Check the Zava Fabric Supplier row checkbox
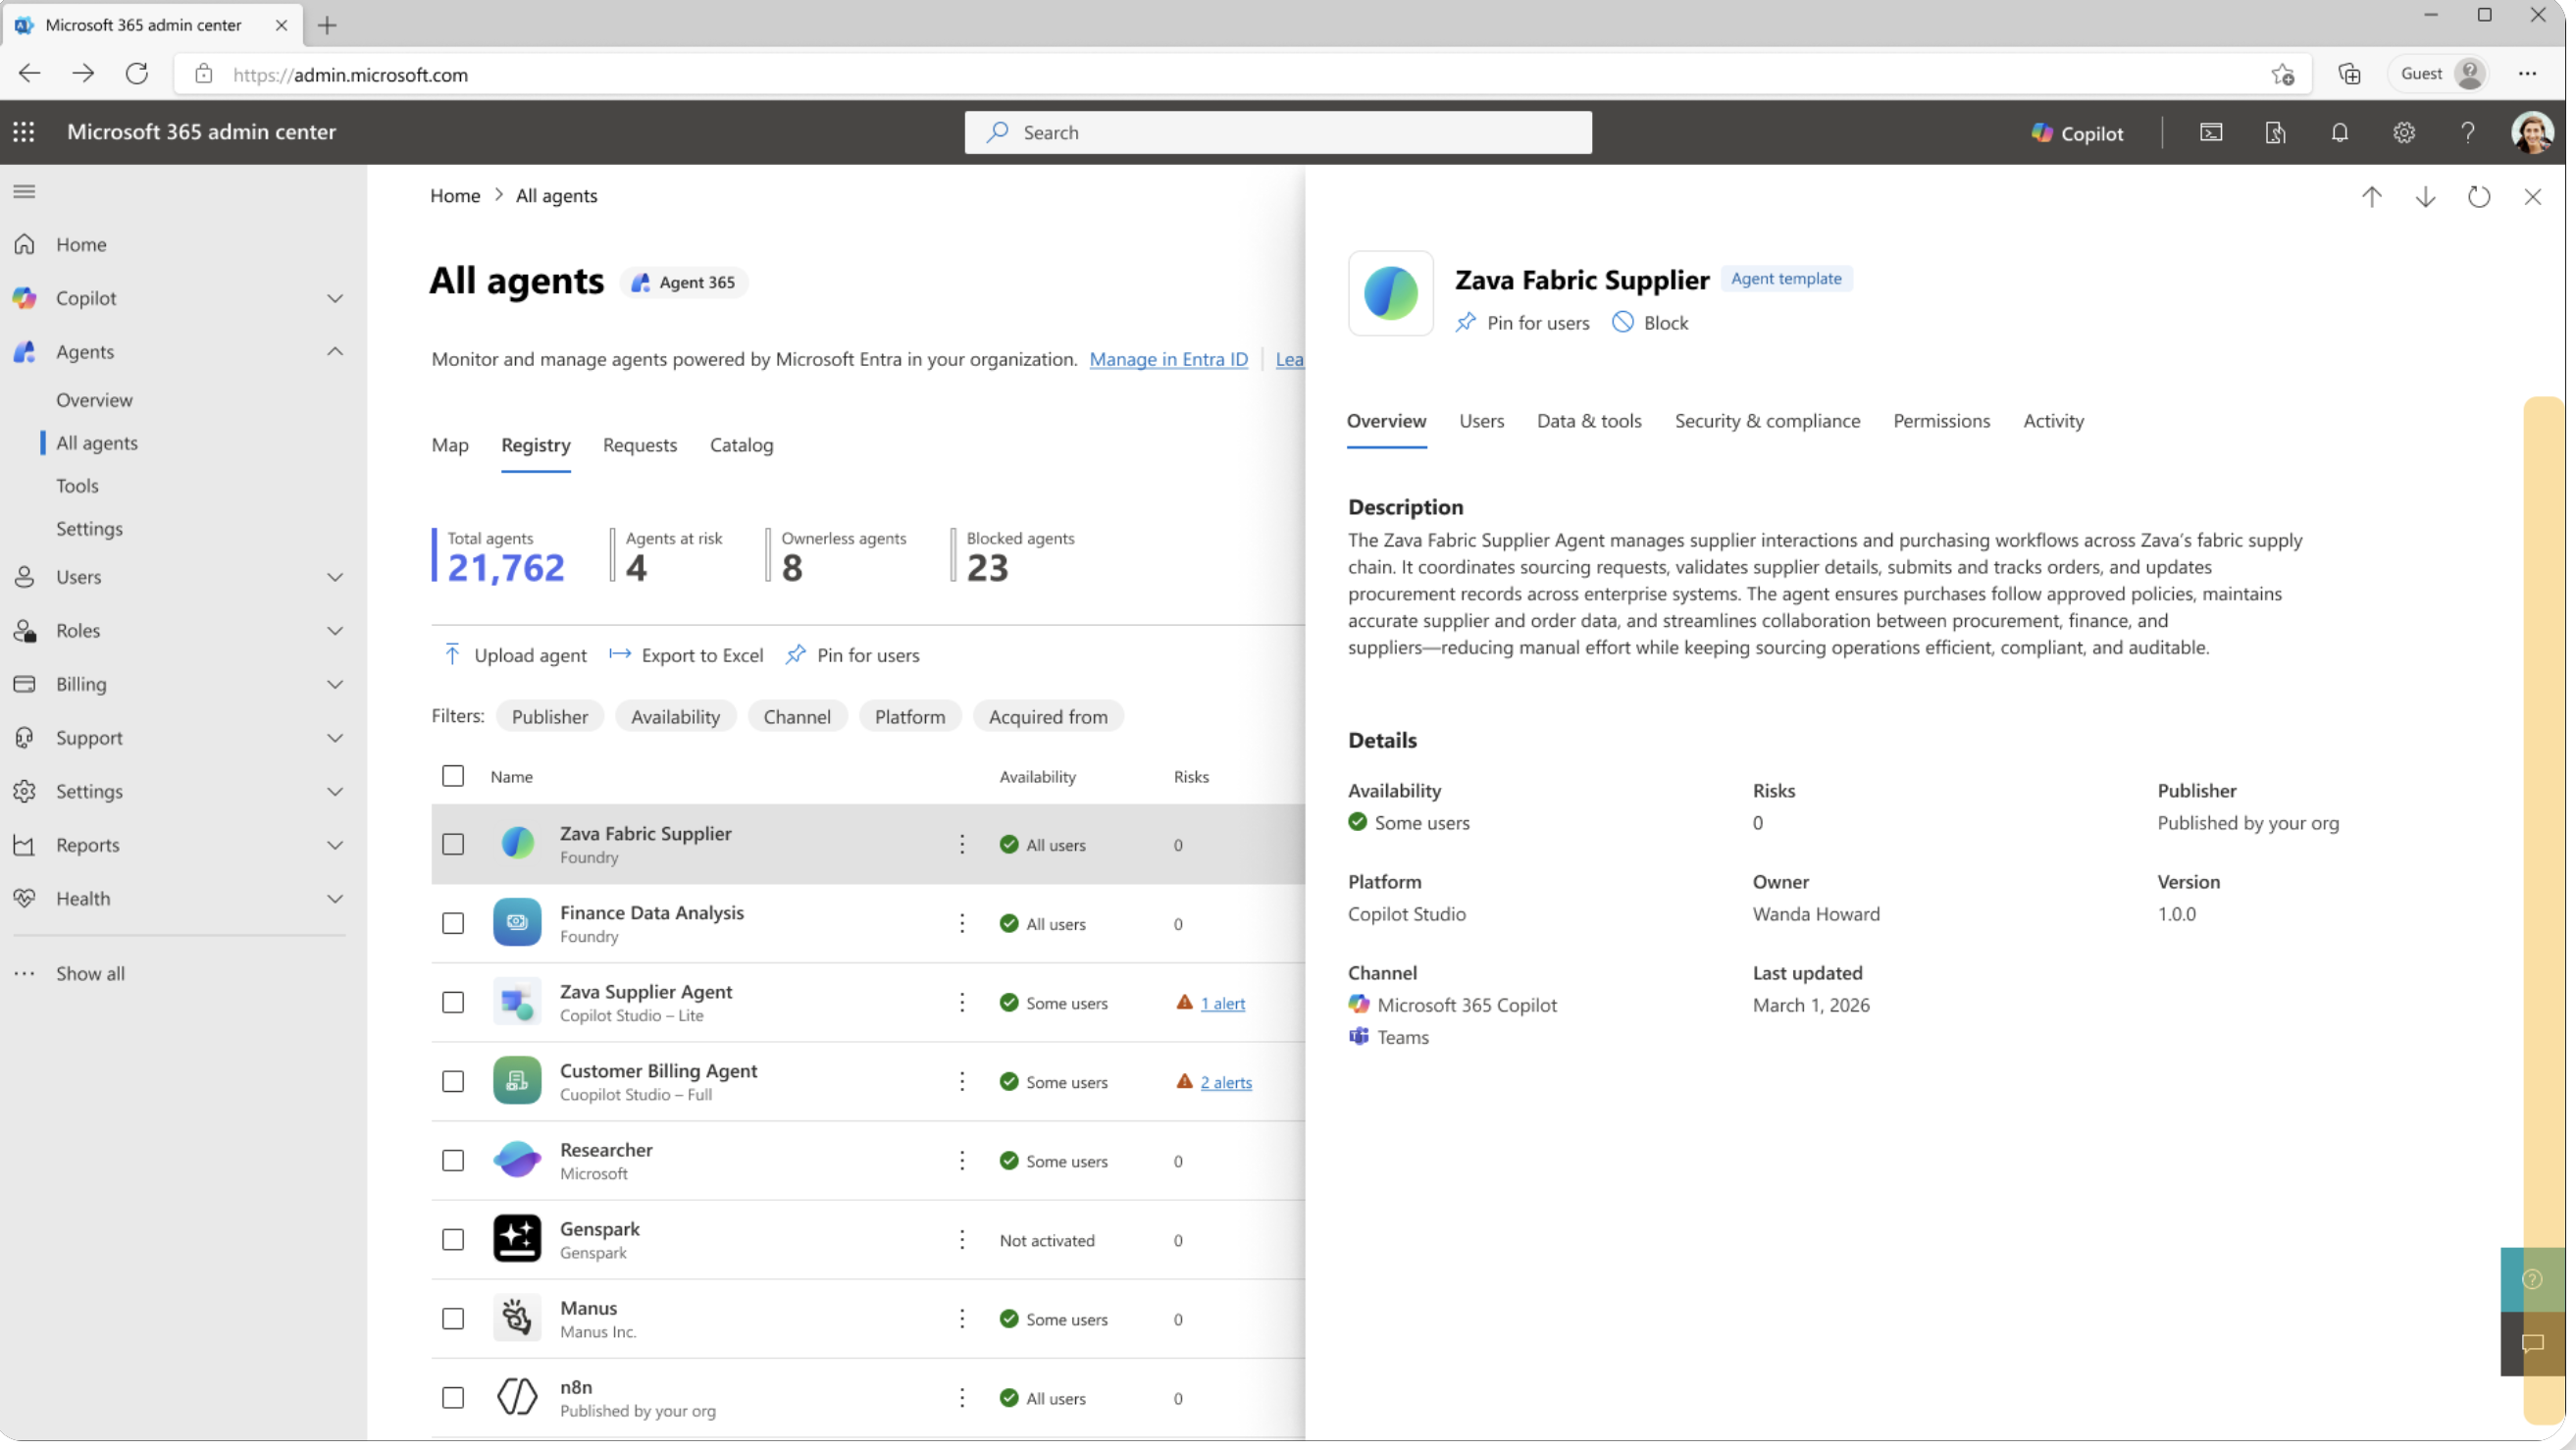The width and height of the screenshot is (2576, 1450). coord(453,844)
